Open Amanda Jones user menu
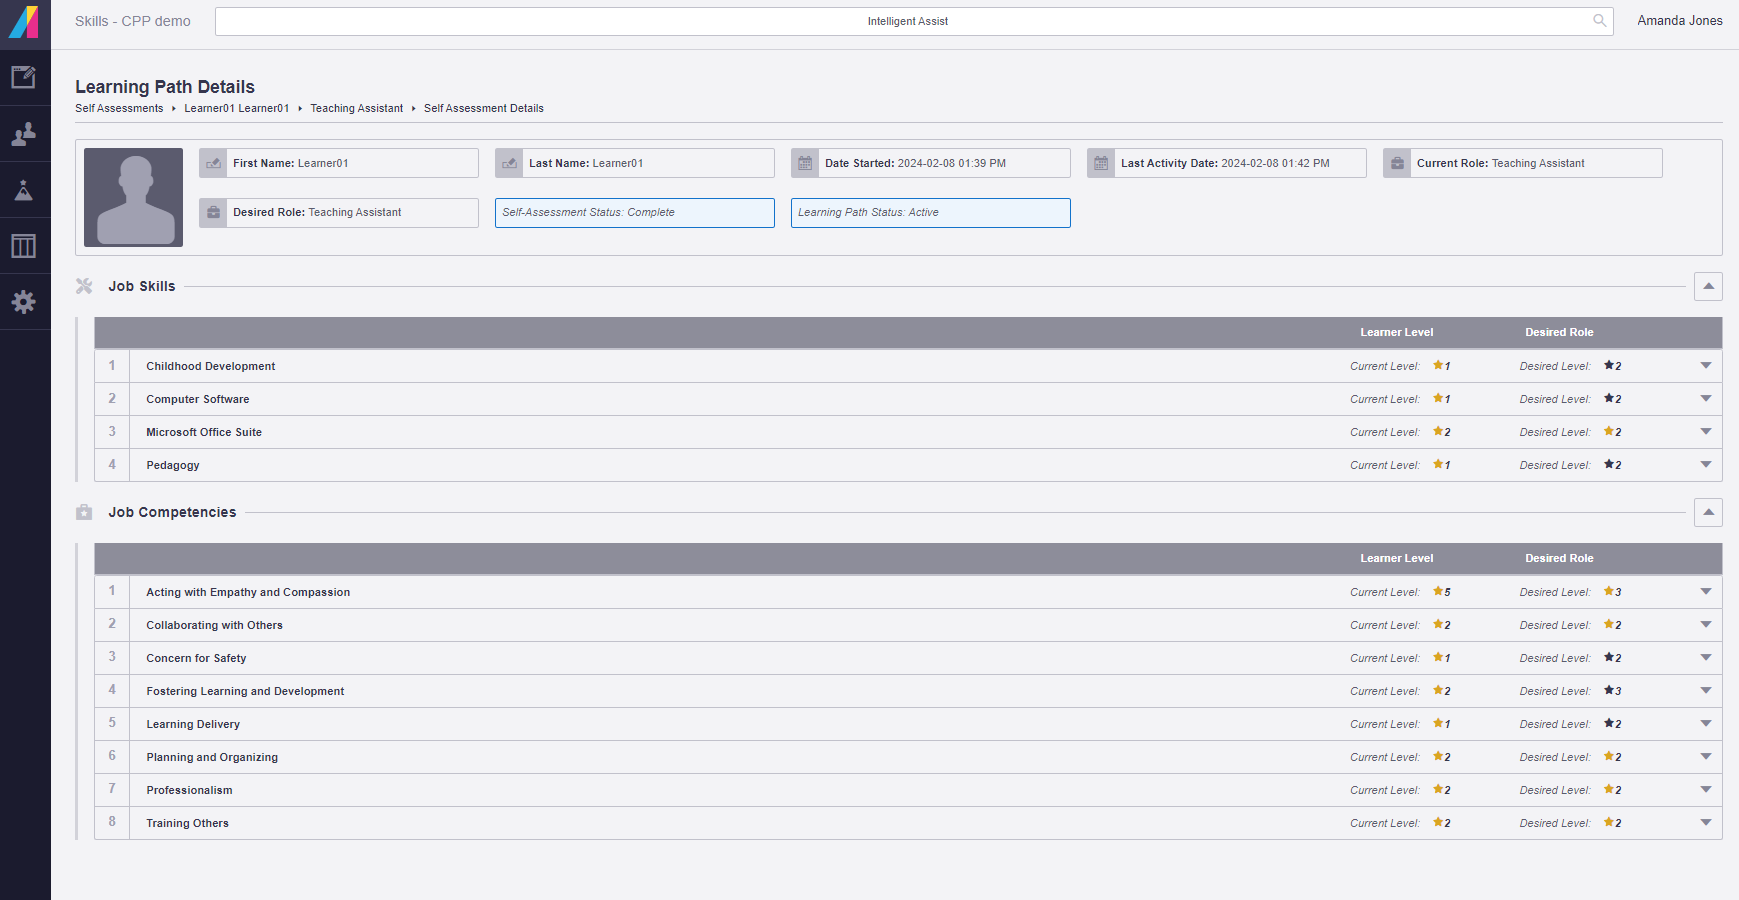Image resolution: width=1739 pixels, height=900 pixels. [x=1680, y=21]
